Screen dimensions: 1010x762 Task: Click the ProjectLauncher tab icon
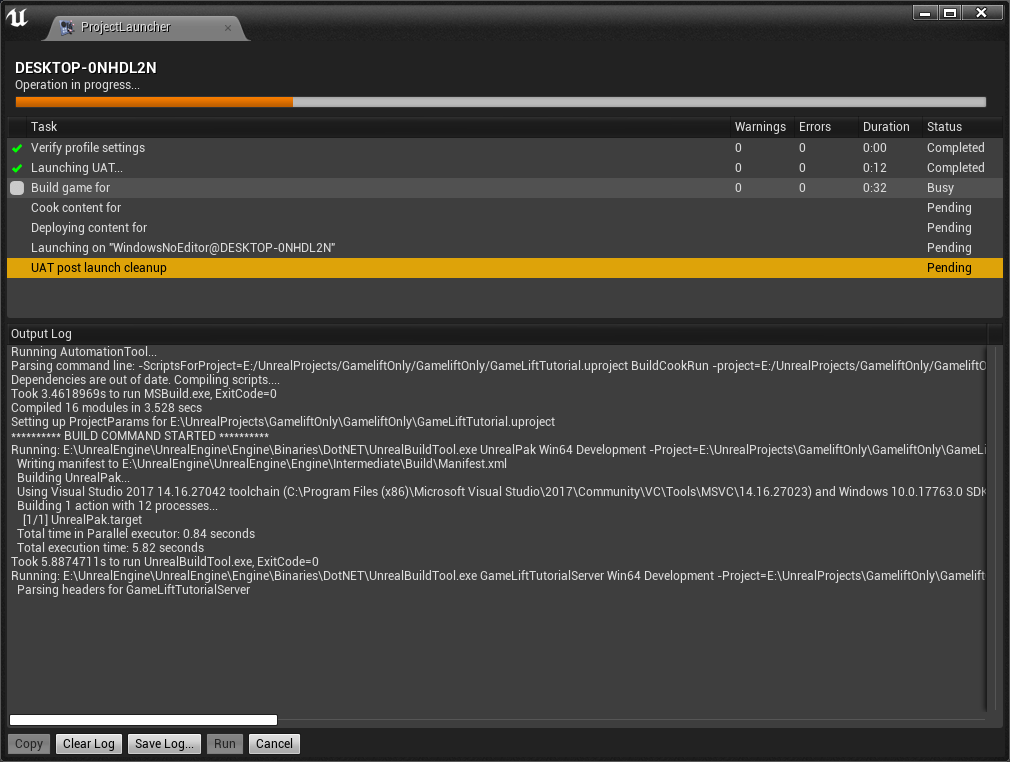pyautogui.click(x=66, y=28)
